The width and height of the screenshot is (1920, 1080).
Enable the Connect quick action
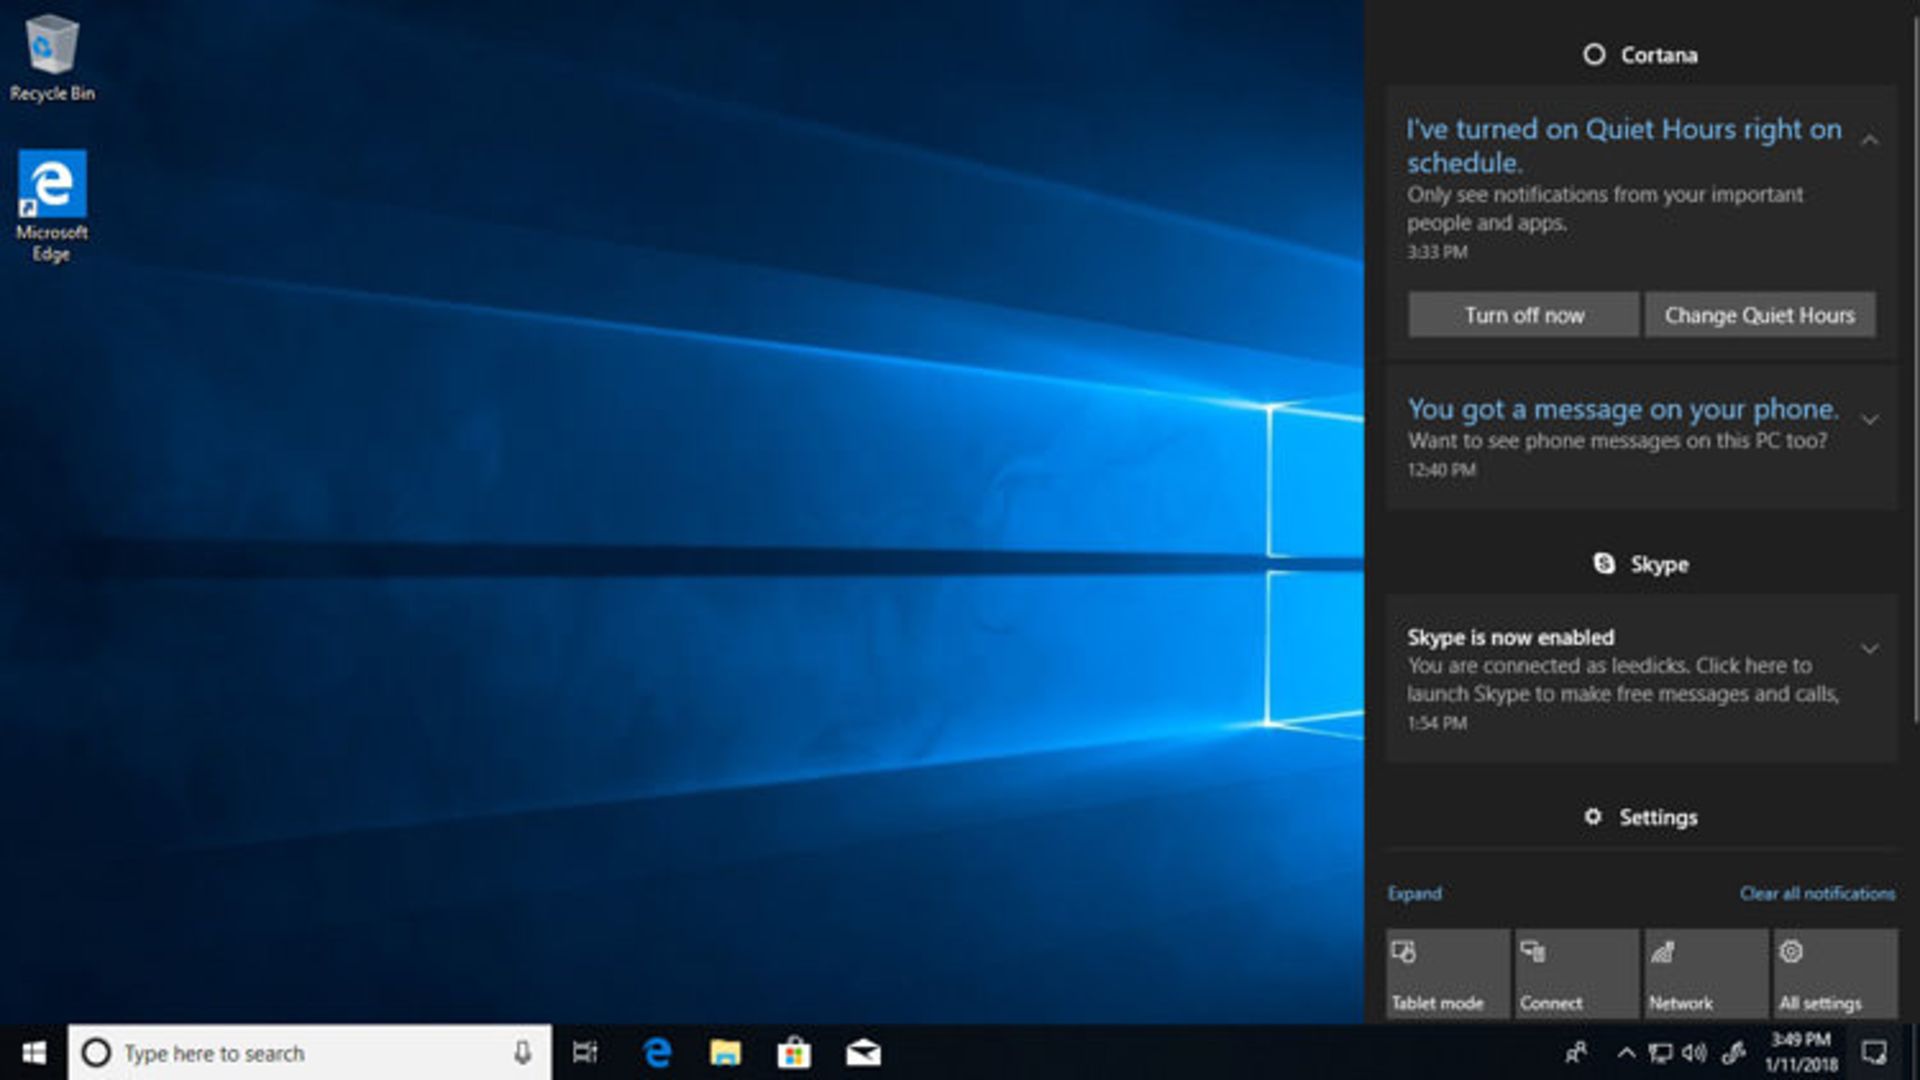[1576, 972]
